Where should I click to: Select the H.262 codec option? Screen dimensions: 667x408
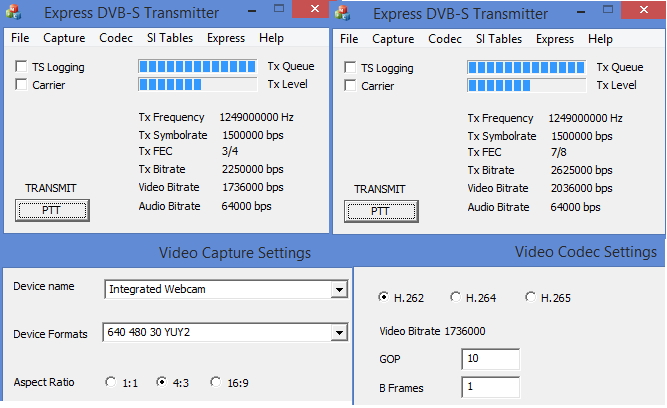point(383,297)
